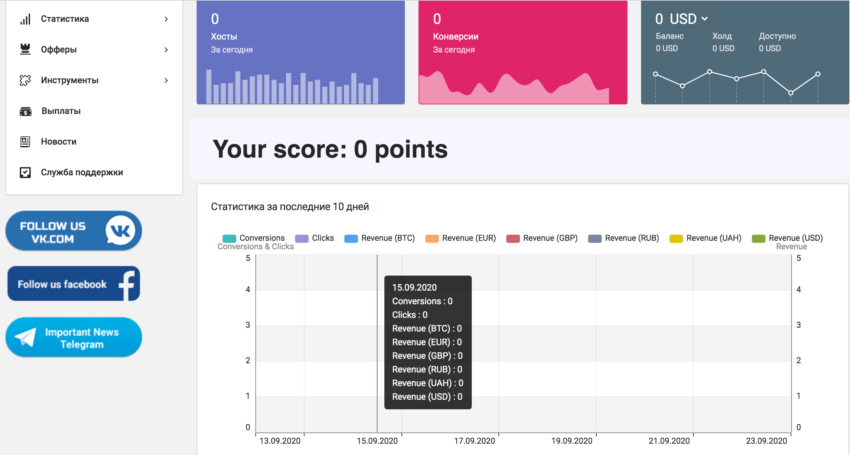The width and height of the screenshot is (850, 455).
Task: Click the Баланс label
Action: 669,36
